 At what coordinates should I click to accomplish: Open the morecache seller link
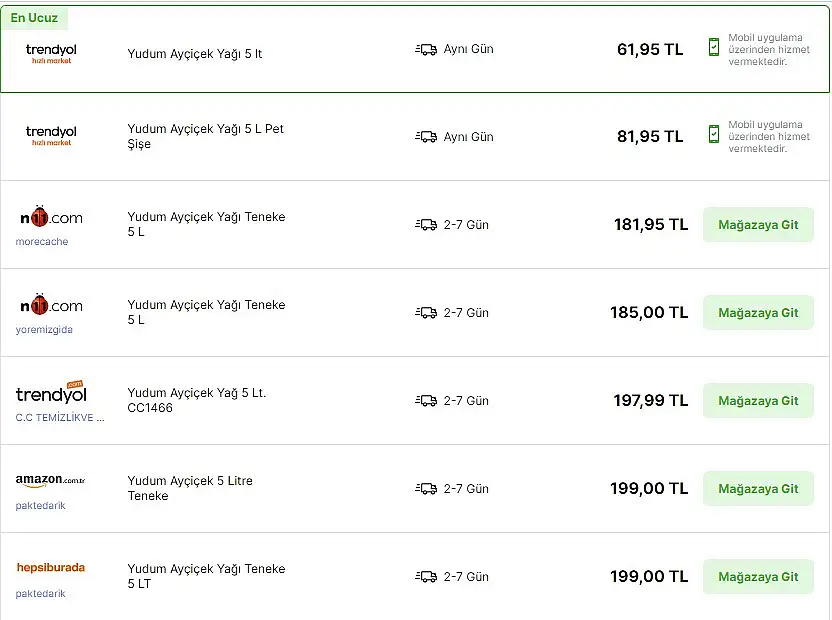(42, 242)
